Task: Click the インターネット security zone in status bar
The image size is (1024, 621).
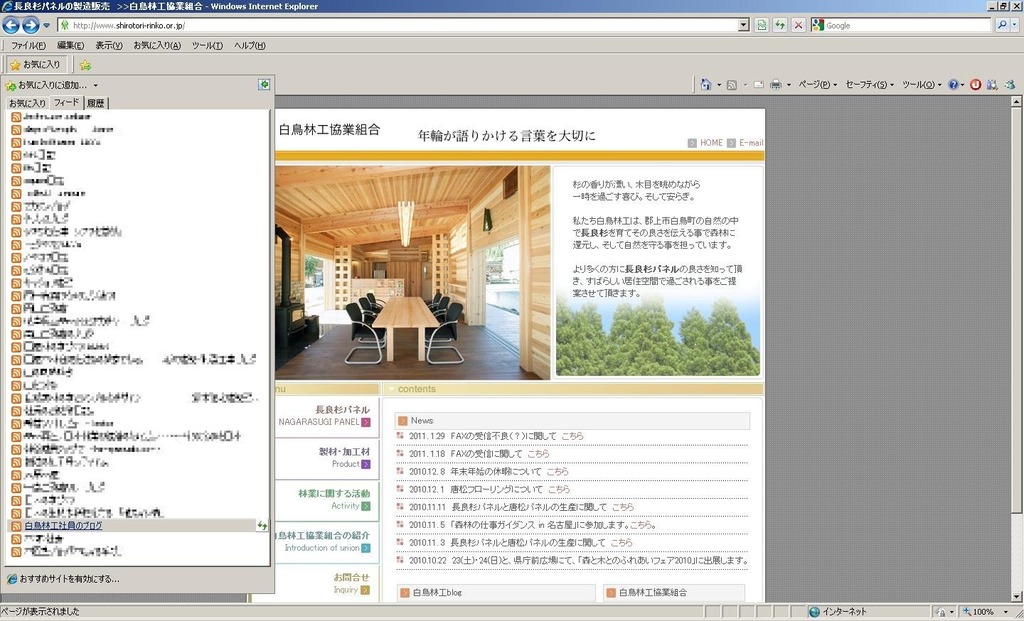Action: [837, 612]
